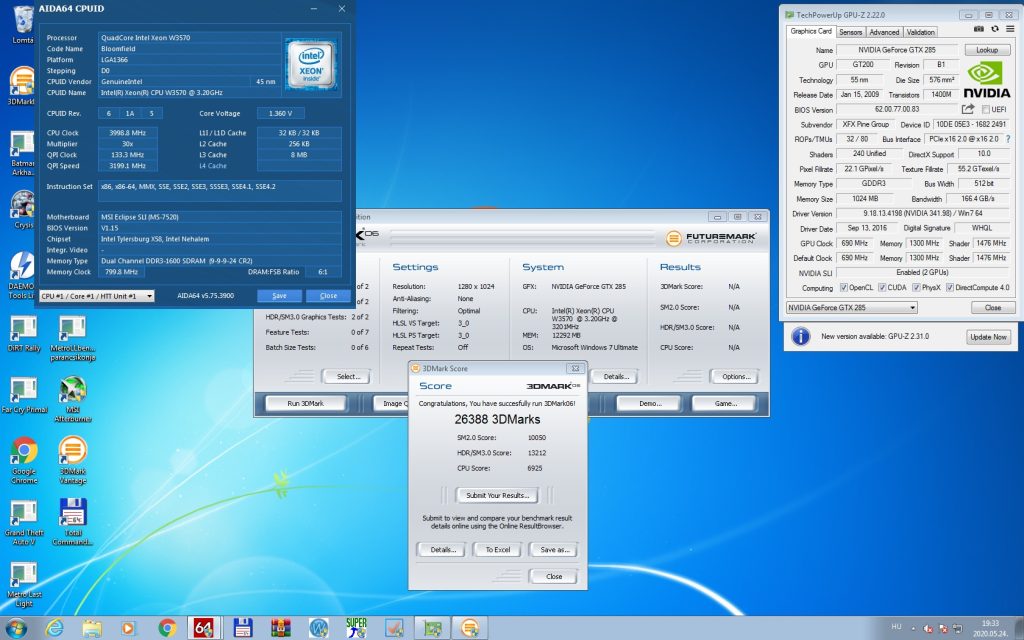This screenshot has height=640, width=1024.
Task: Click the GPU-Z screenshot camera icon
Action: tap(978, 29)
